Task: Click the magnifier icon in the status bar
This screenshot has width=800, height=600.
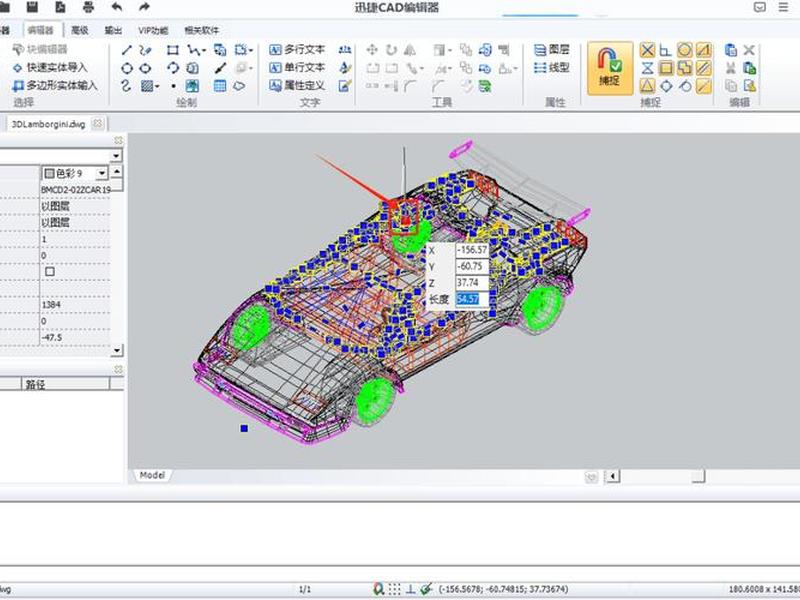Action: point(378,589)
